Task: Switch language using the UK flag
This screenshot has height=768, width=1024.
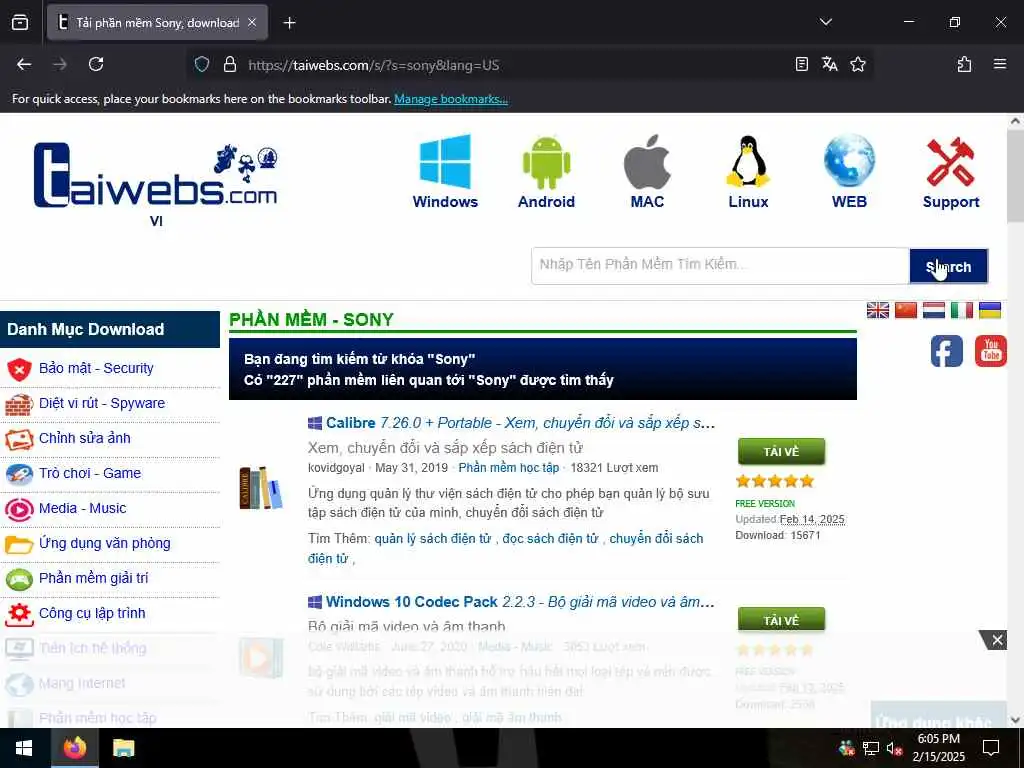Action: point(878,310)
